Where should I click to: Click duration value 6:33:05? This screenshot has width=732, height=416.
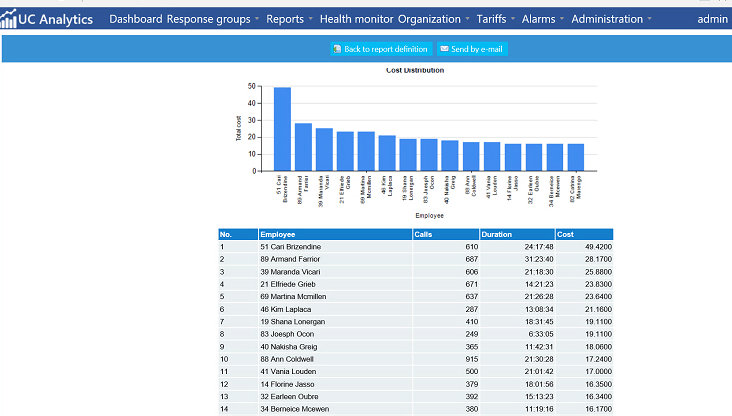click(541, 334)
